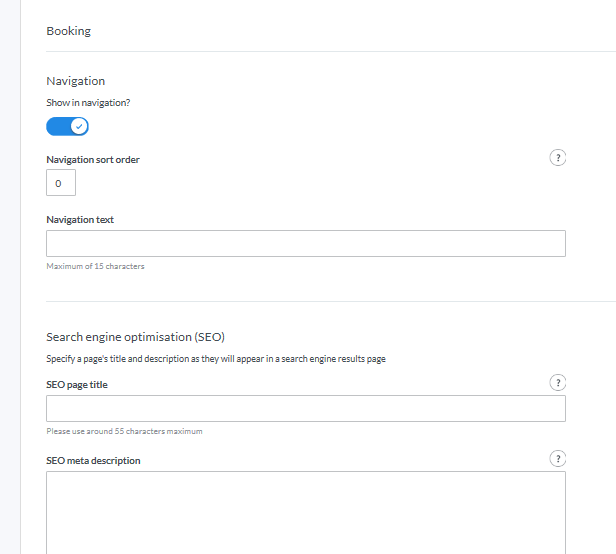
Task: Click into the SEO page title field
Action: (305, 408)
